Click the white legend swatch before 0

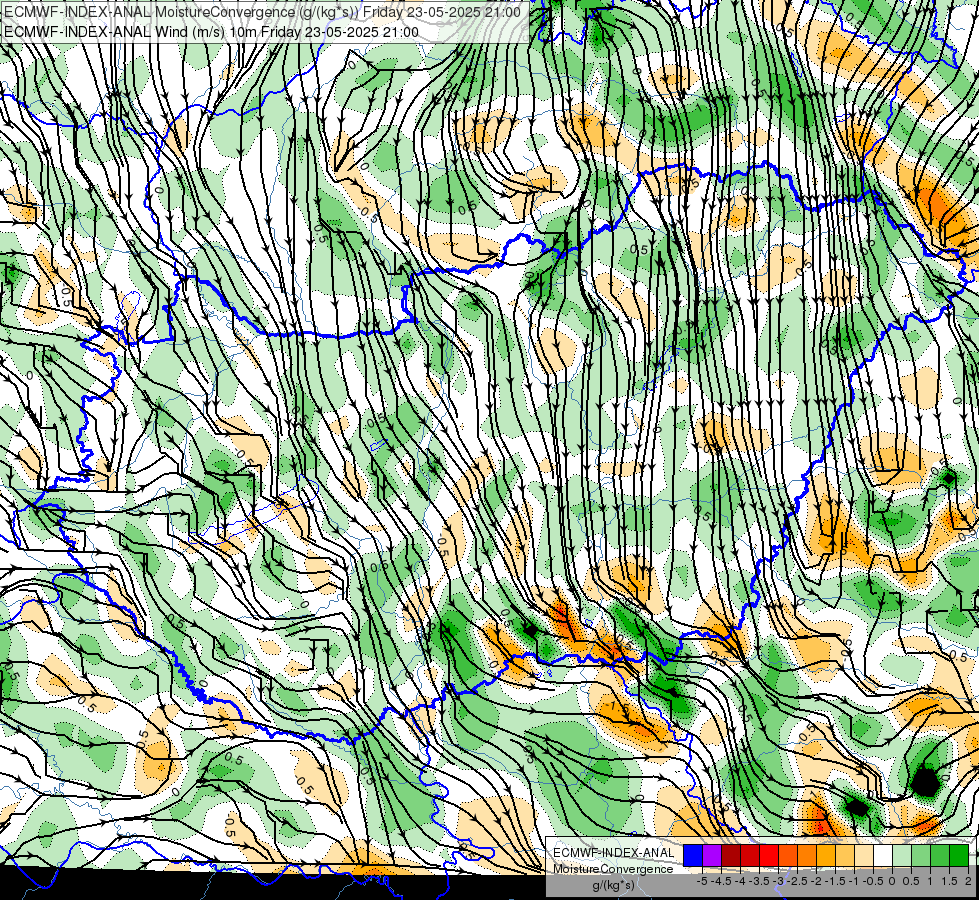883,855
